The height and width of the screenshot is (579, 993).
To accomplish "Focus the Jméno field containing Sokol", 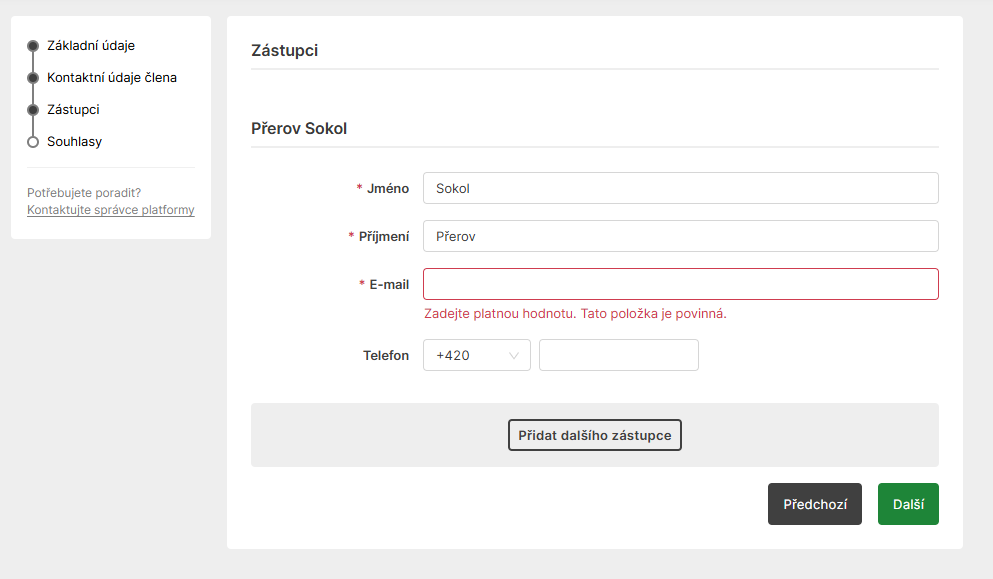I will (680, 188).
